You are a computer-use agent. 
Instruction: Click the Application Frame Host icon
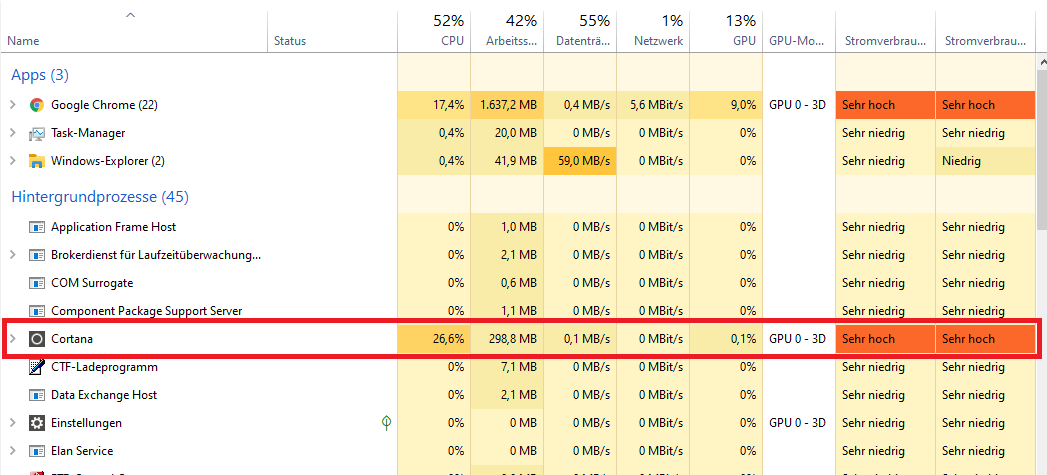37,227
